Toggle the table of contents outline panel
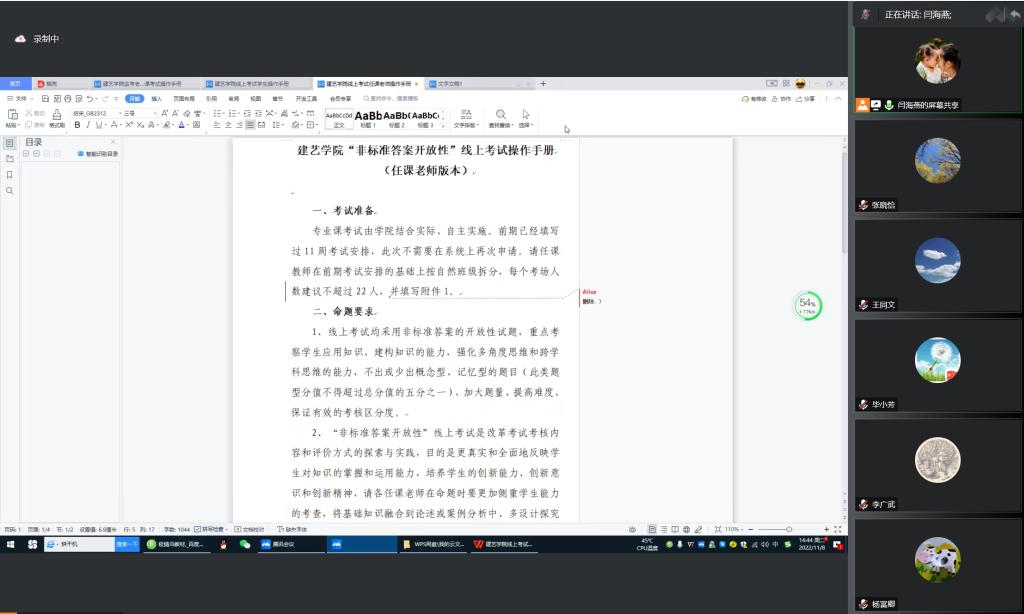Image resolution: width=1024 pixels, height=614 pixels. [x=10, y=143]
